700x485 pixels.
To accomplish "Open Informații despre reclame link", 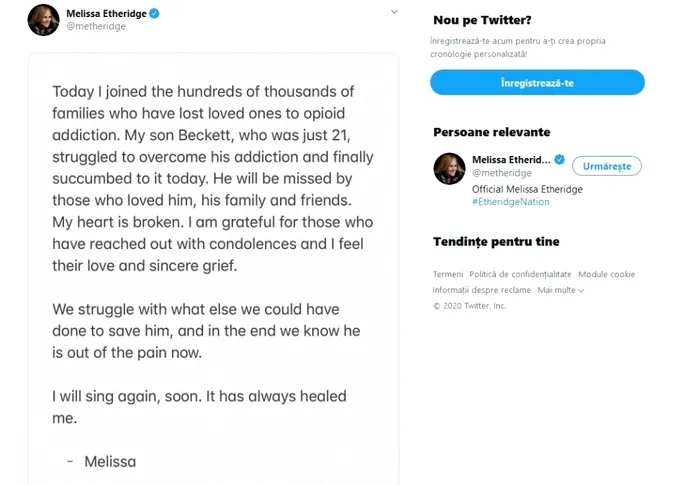I will click(482, 290).
